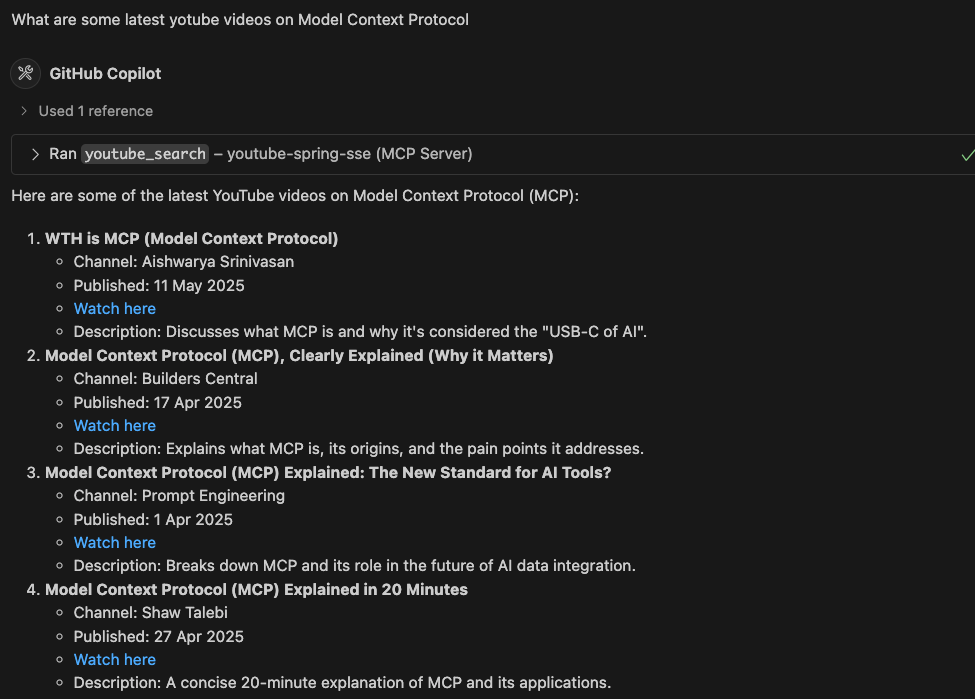
Task: Click the user question about latest YouTube videos
Action: point(240,19)
